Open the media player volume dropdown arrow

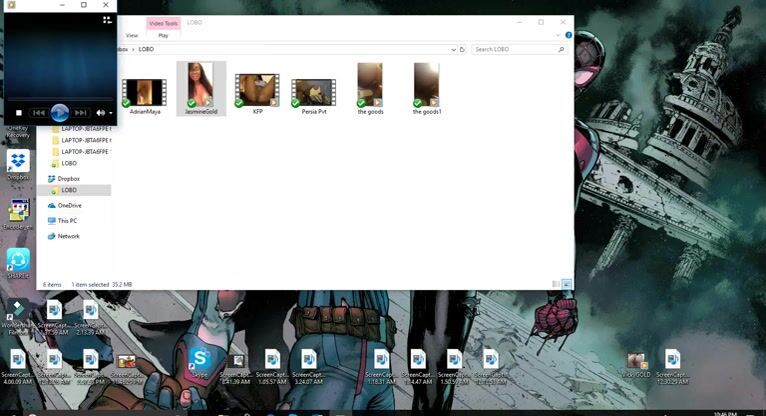click(x=109, y=113)
